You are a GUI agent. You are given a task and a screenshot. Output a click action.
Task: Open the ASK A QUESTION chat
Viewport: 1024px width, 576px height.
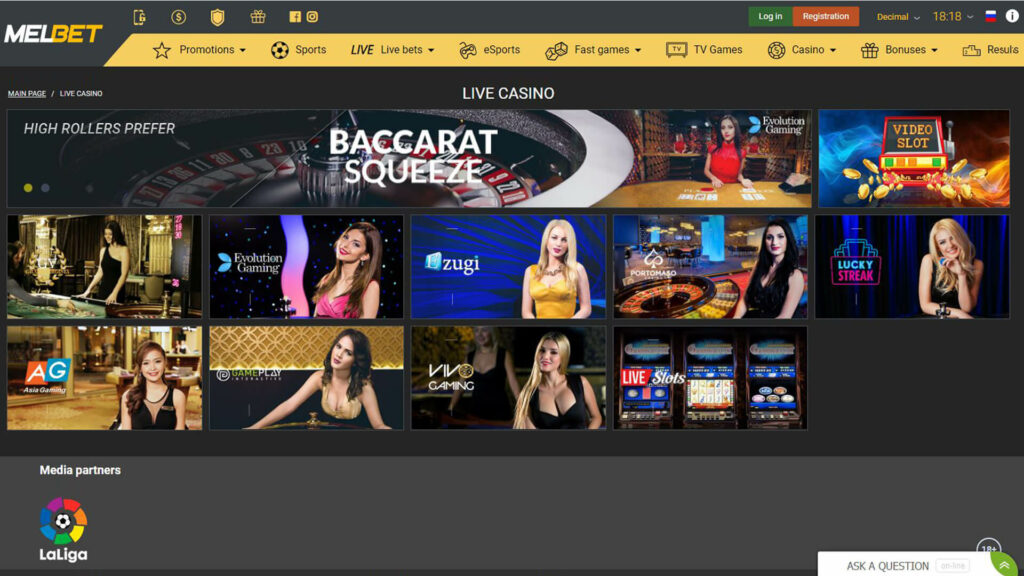888,566
